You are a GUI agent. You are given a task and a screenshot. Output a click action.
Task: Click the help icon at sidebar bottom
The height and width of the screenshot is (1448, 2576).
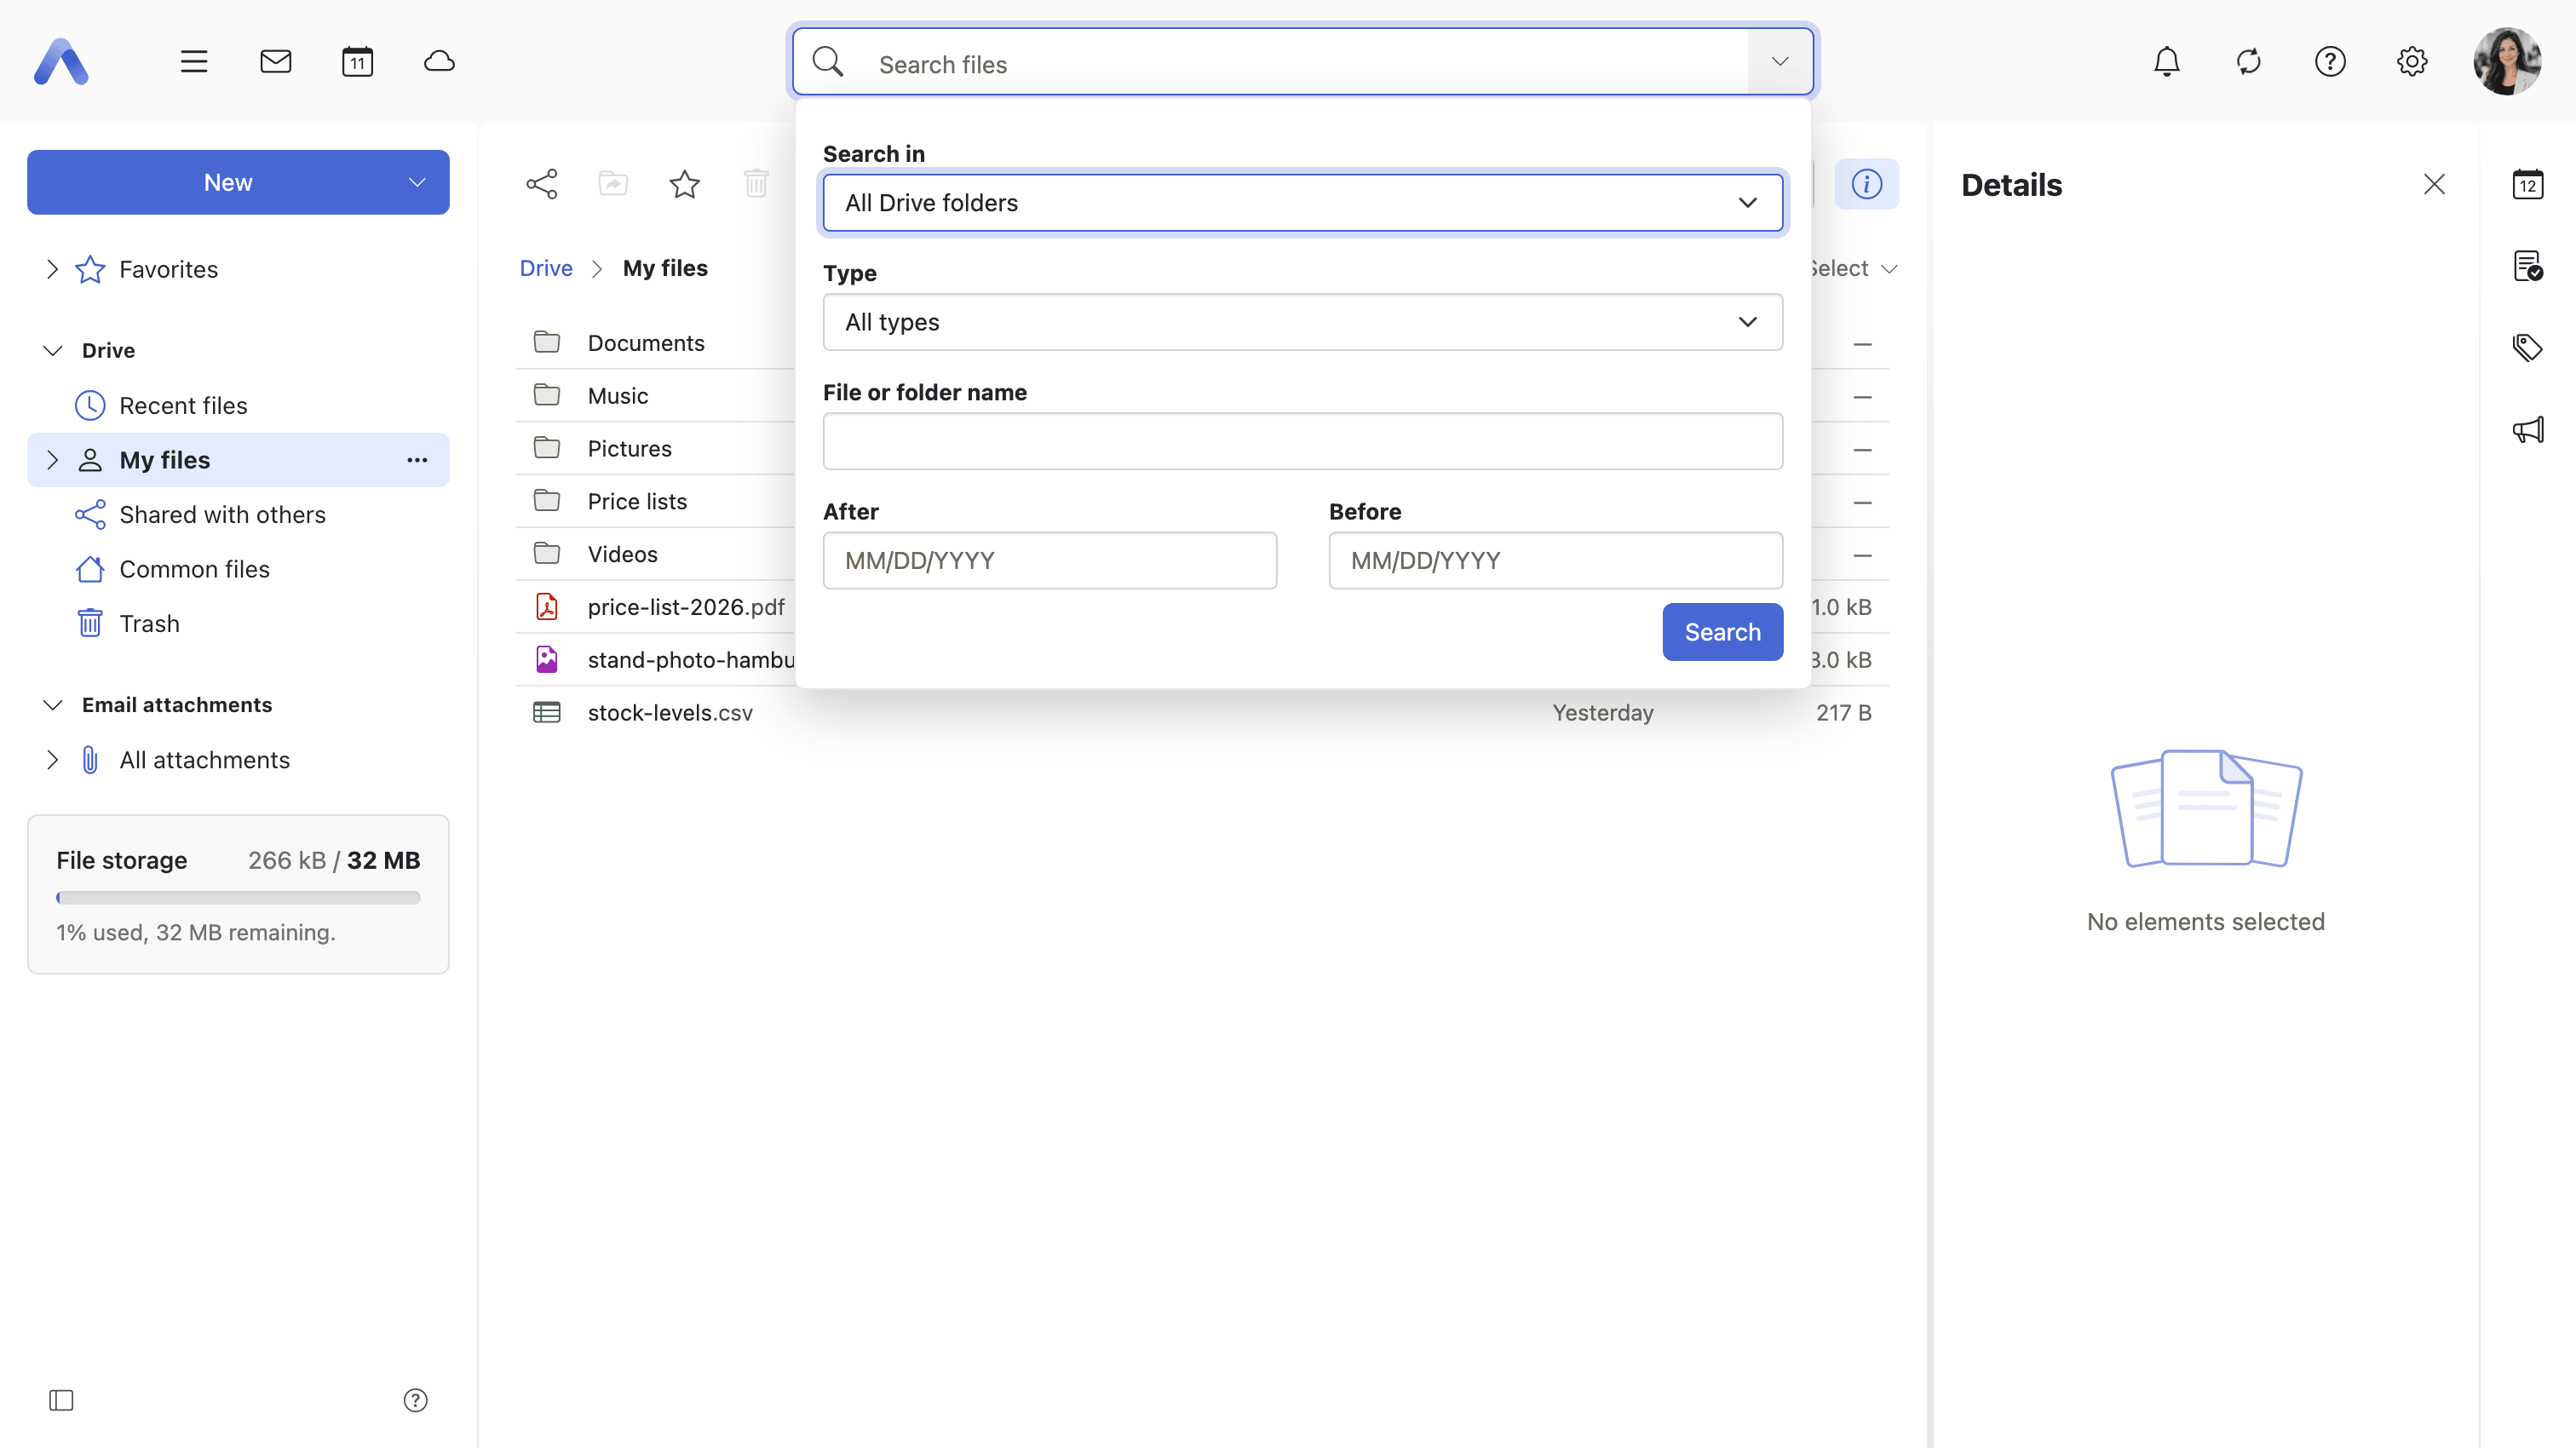[415, 1400]
